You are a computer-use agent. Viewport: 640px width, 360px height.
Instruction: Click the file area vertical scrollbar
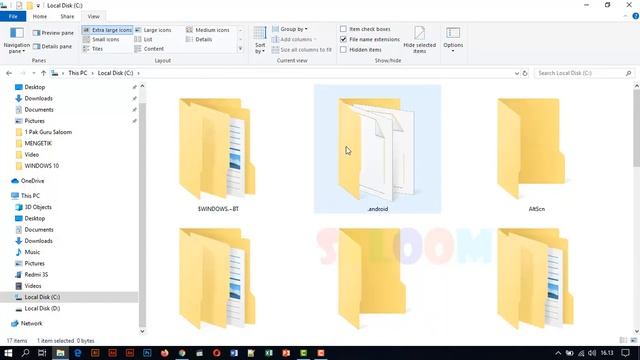click(636, 128)
